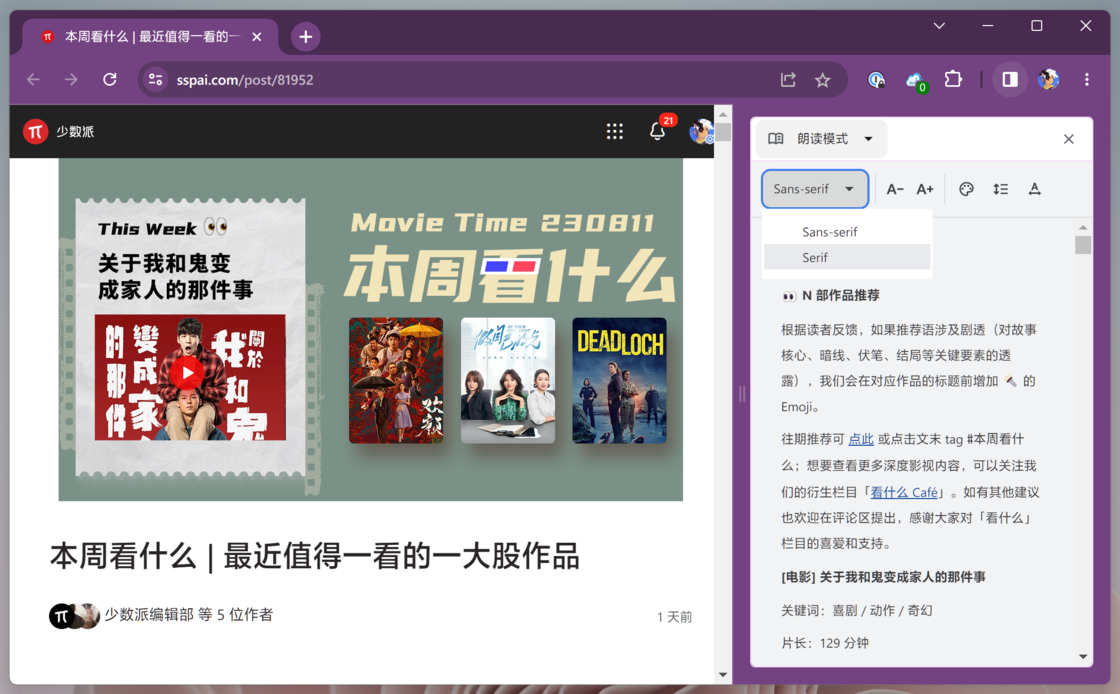Toggle the browser side panel button

tap(1010, 79)
